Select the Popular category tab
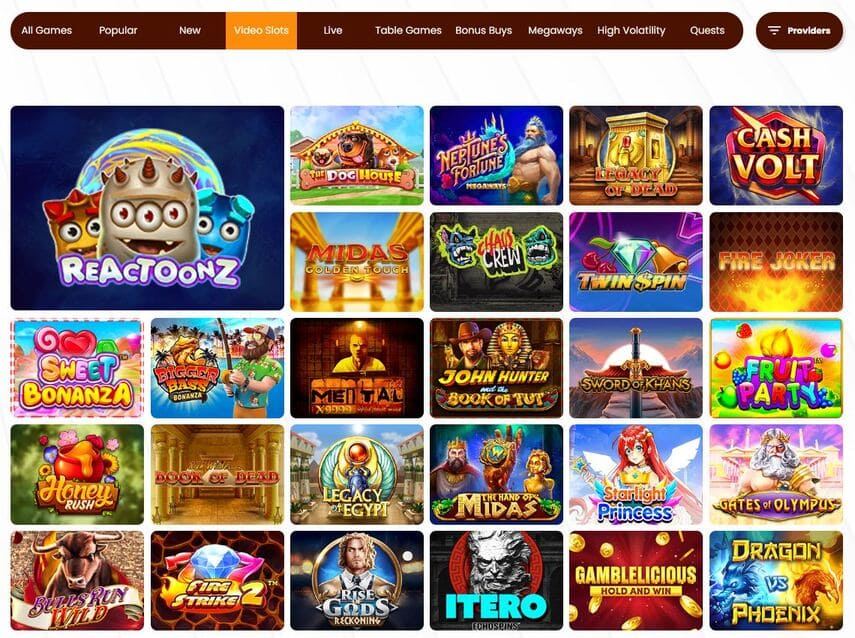Screen dimensions: 855x638 click(x=118, y=31)
